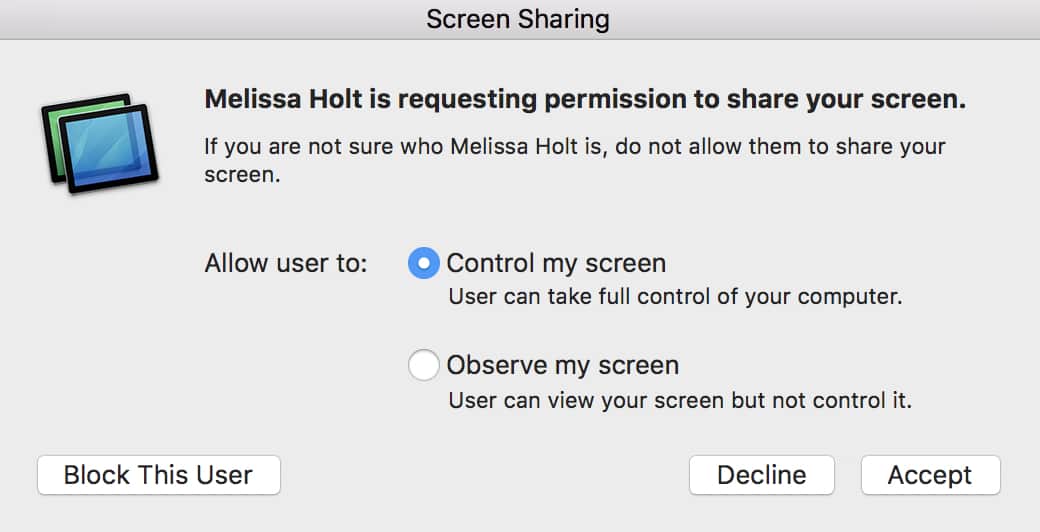1040x532 pixels.
Task: Click the "Allow user to:" label
Action: [x=286, y=264]
